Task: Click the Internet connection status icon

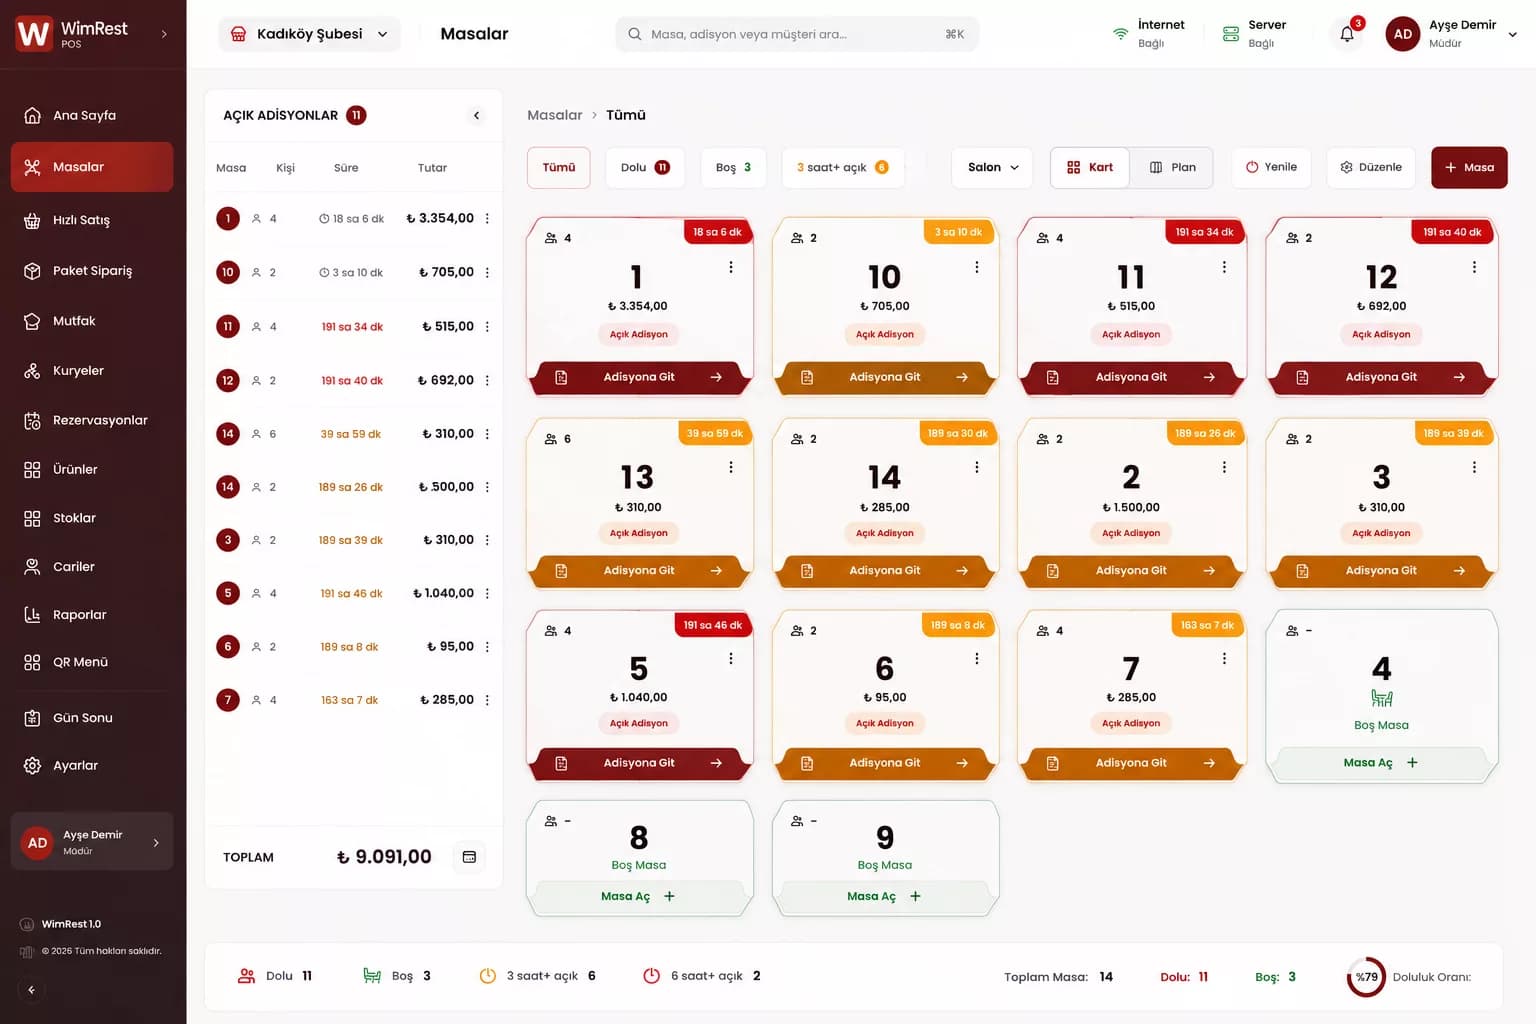Action: pos(1120,34)
